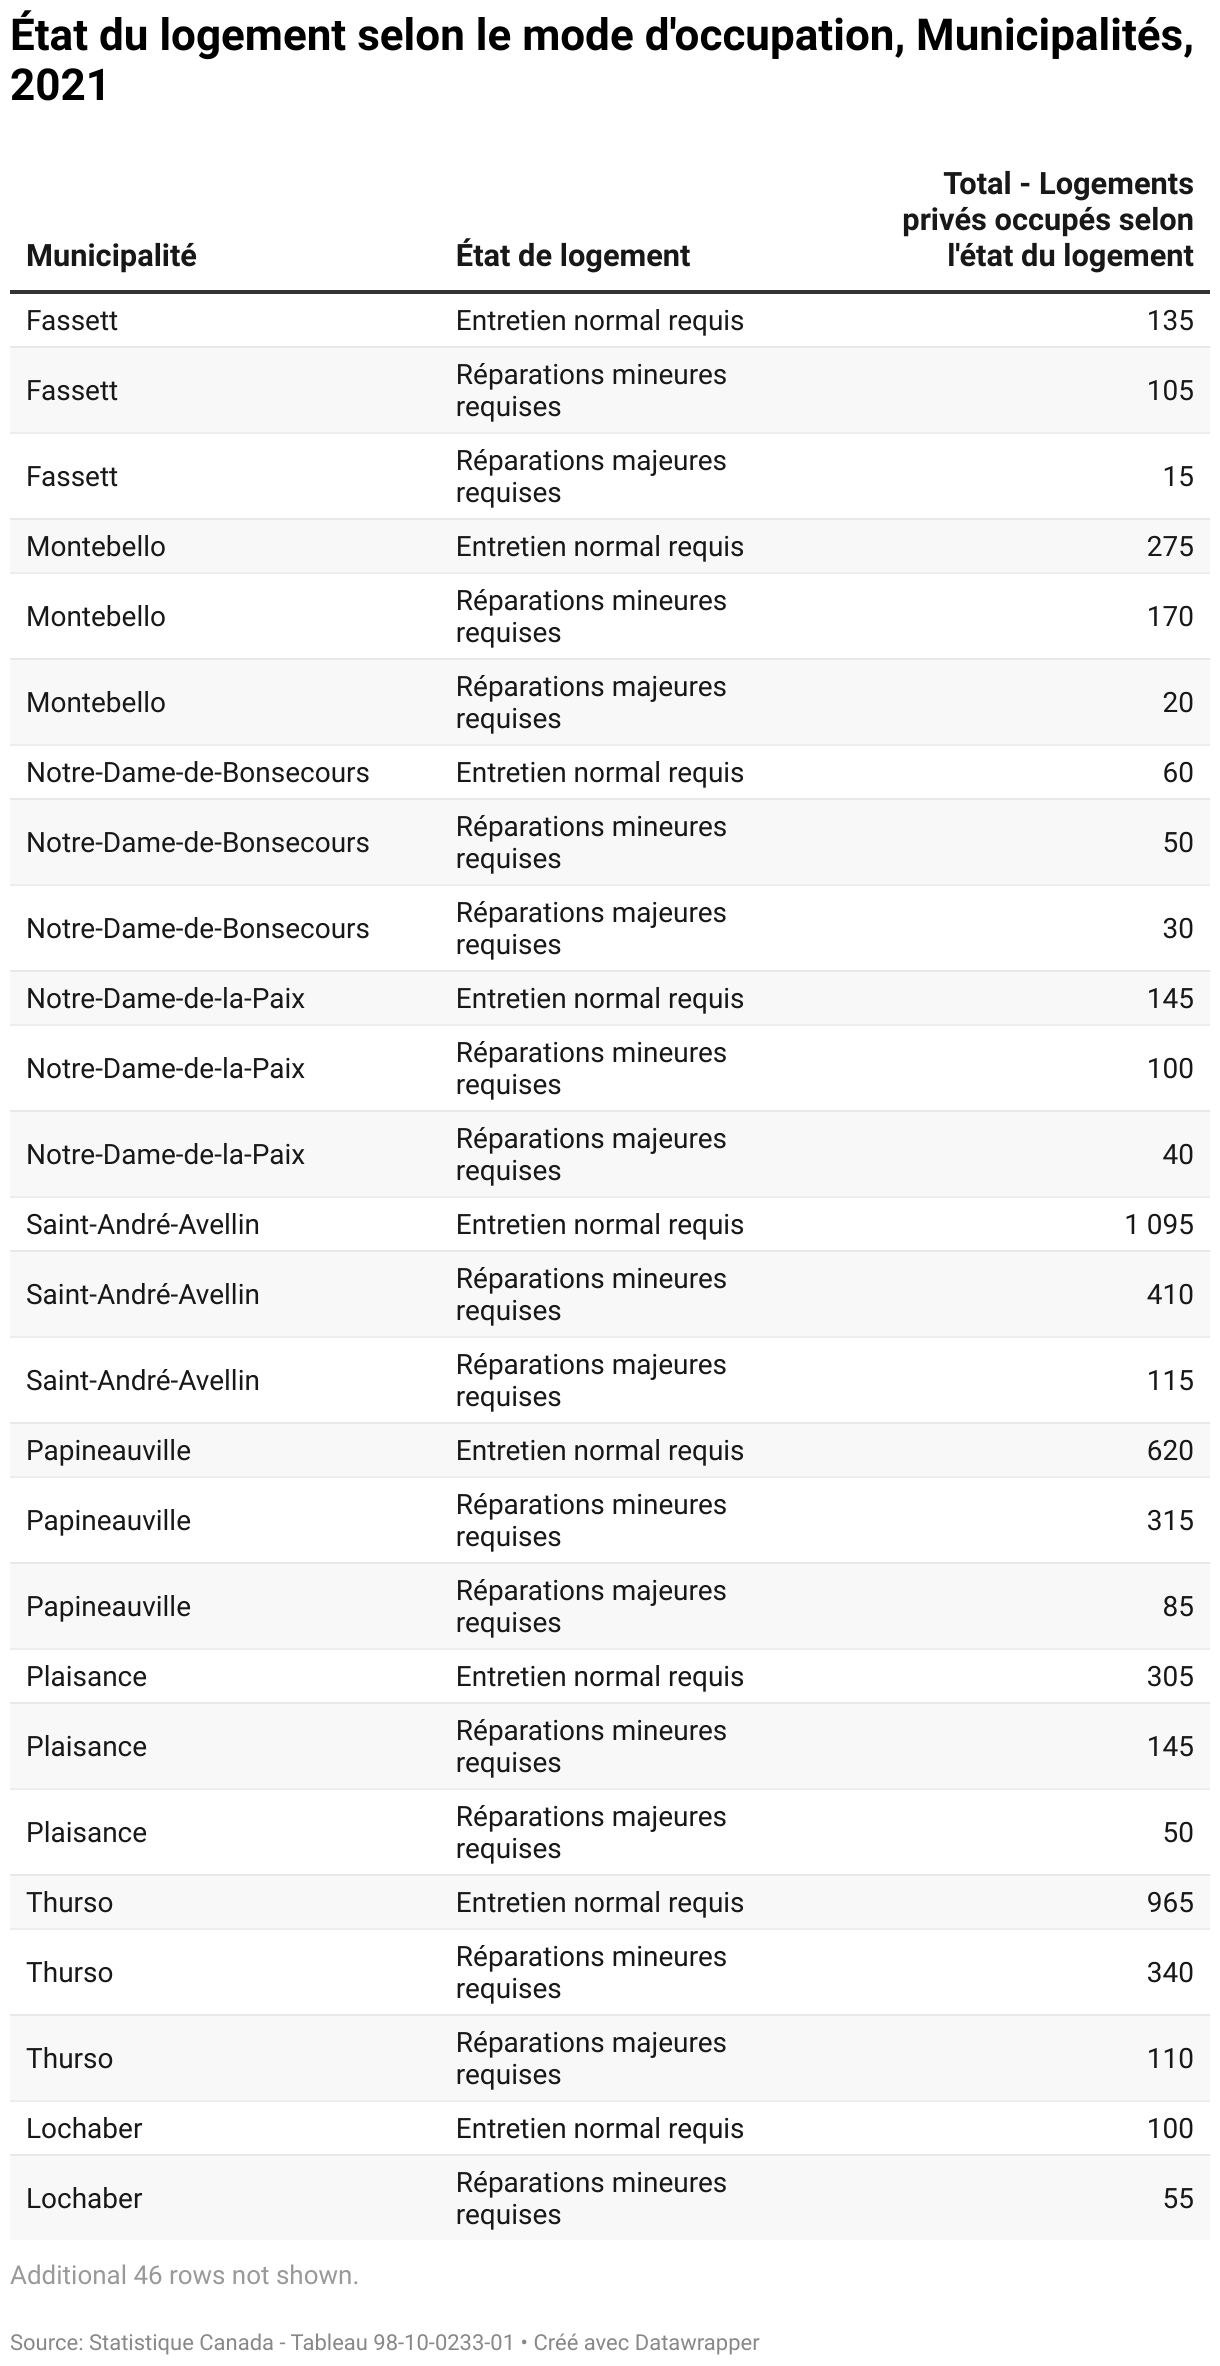The height and width of the screenshot is (2366, 1220).
Task: Click the chart title text
Action: [x=602, y=61]
